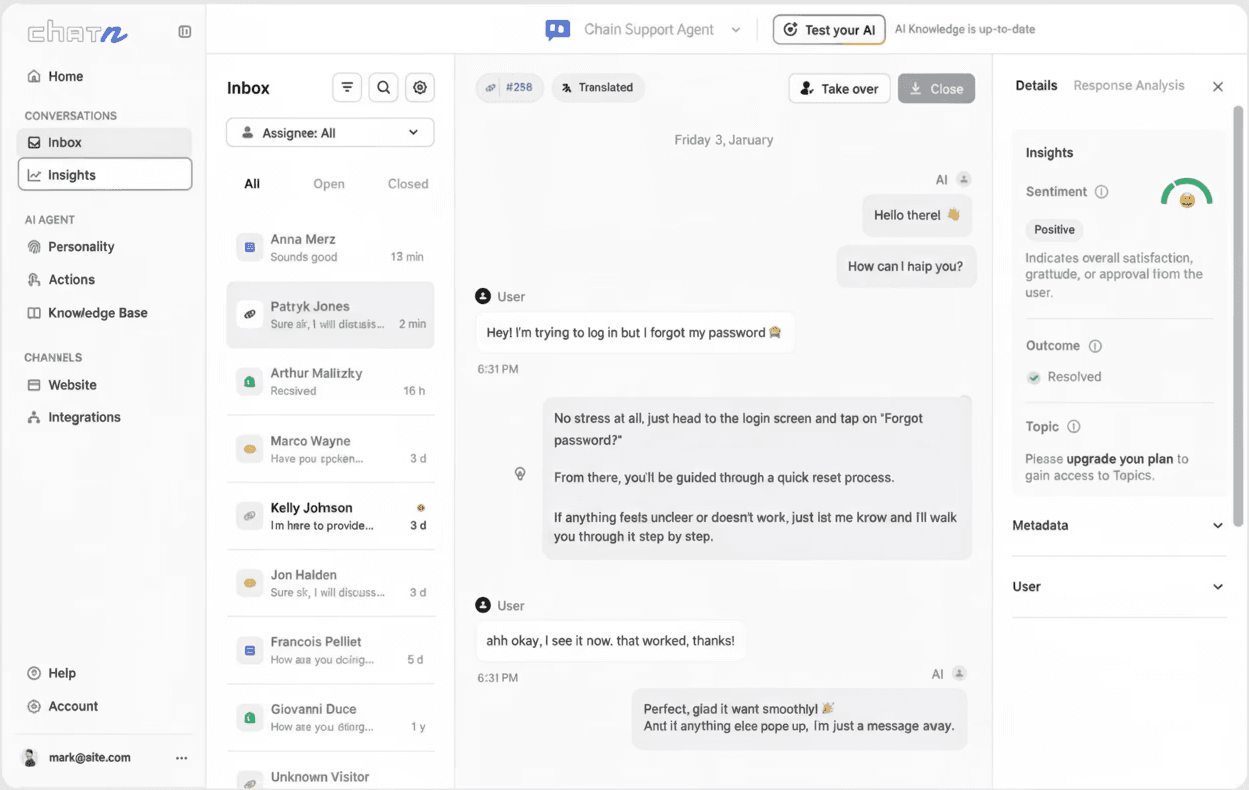Viewport: 1249px width, 790px height.
Task: Click the Translated chip
Action: point(598,87)
